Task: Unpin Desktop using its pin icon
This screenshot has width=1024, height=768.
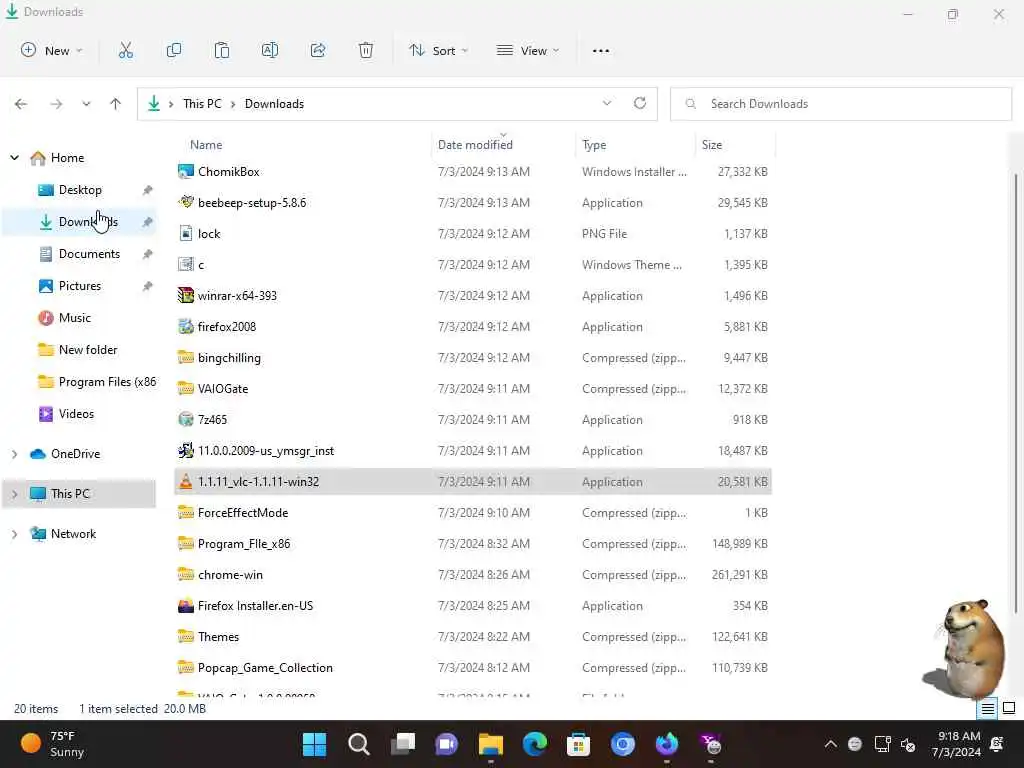Action: point(148,190)
